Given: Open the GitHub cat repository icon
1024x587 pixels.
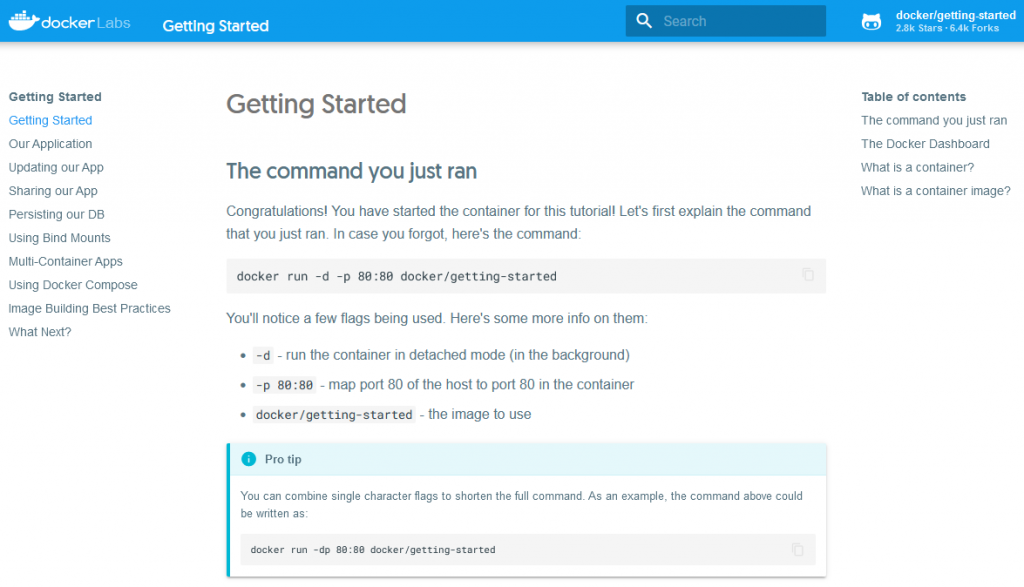Looking at the screenshot, I should tap(871, 22).
